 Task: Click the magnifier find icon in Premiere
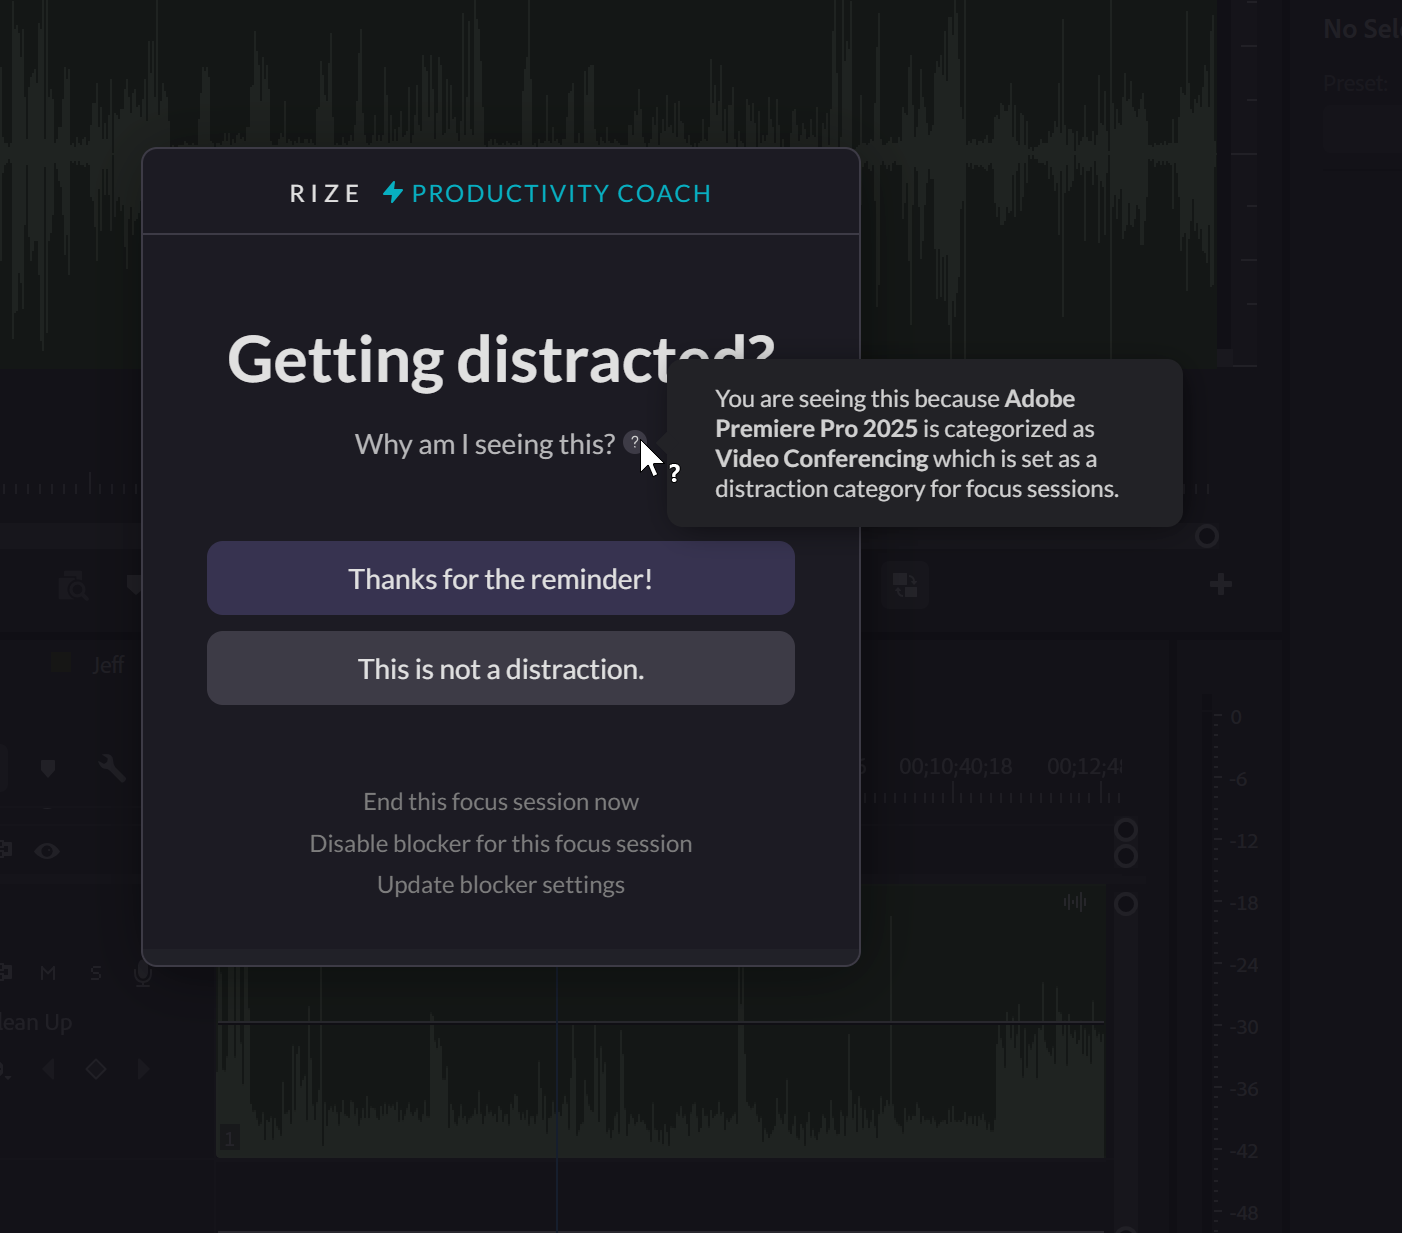click(73, 585)
